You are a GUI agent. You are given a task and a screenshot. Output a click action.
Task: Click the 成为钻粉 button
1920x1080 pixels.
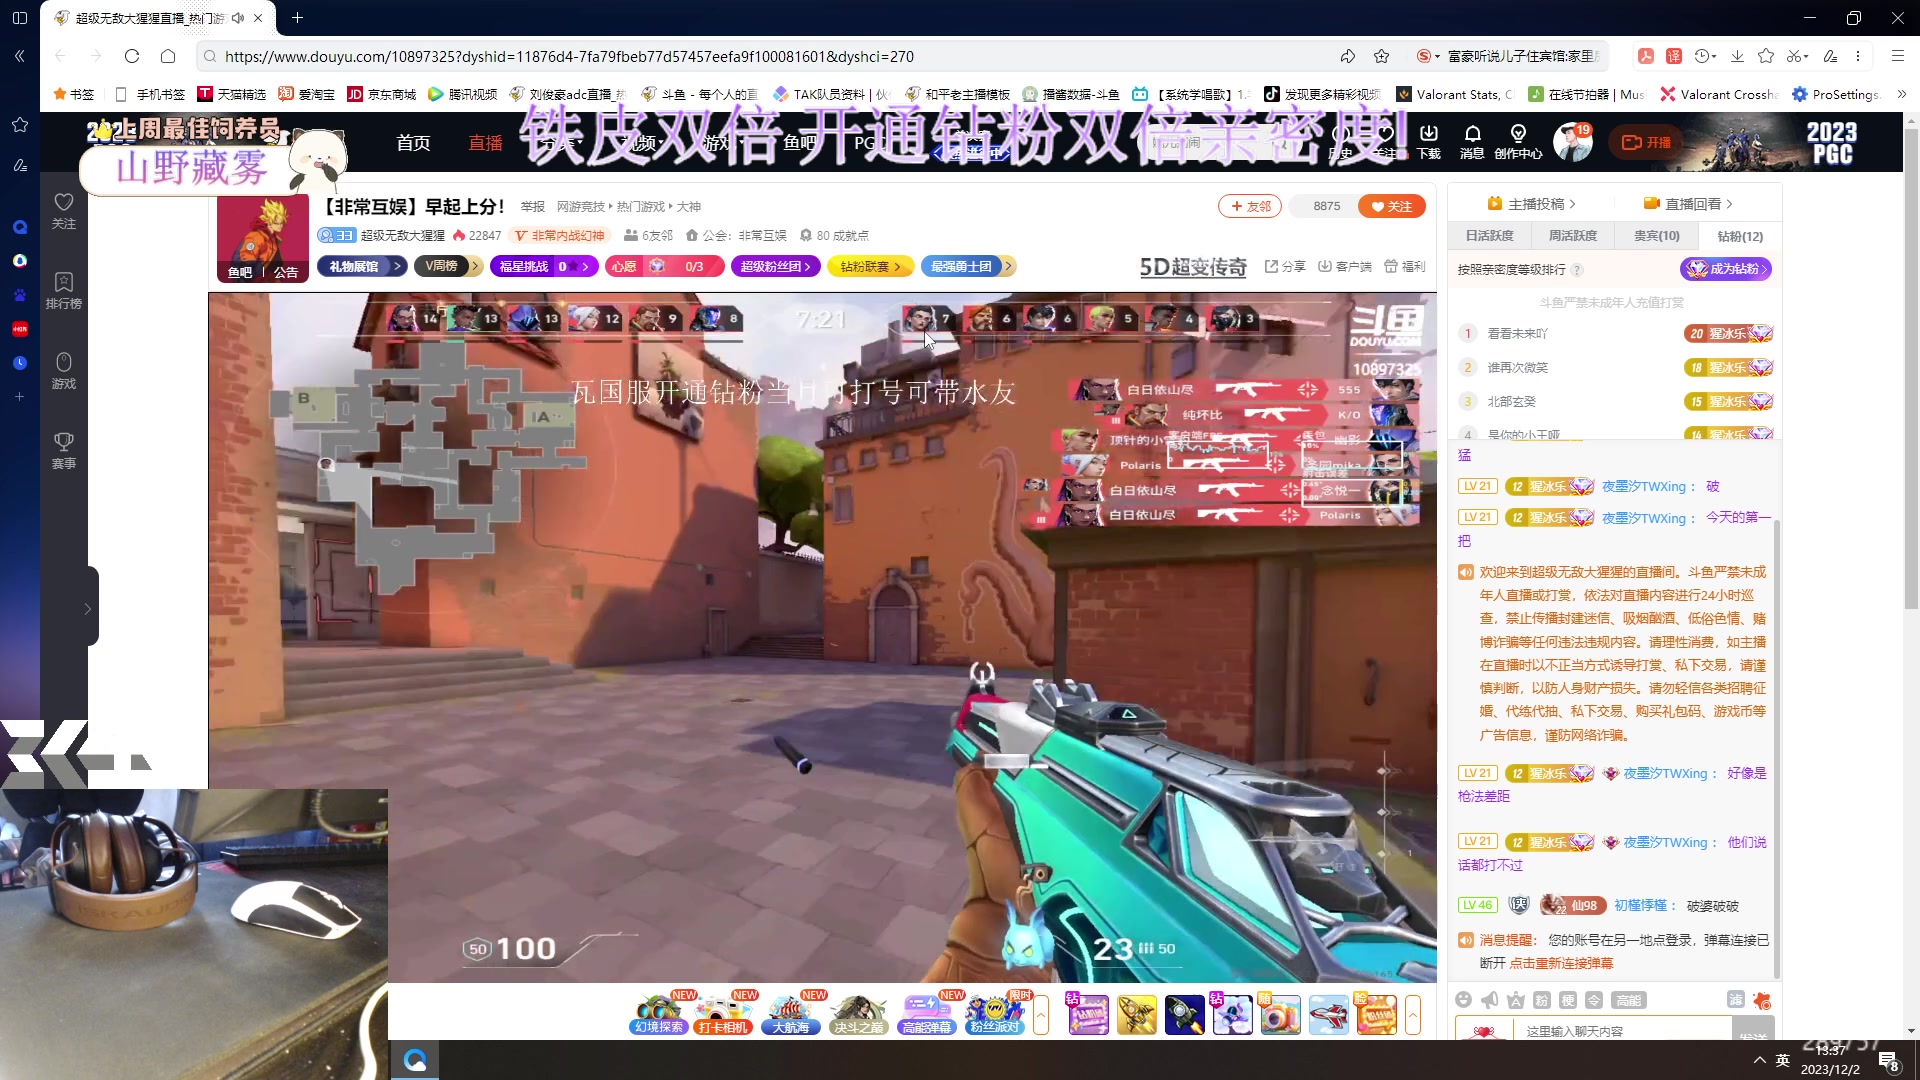point(1726,269)
